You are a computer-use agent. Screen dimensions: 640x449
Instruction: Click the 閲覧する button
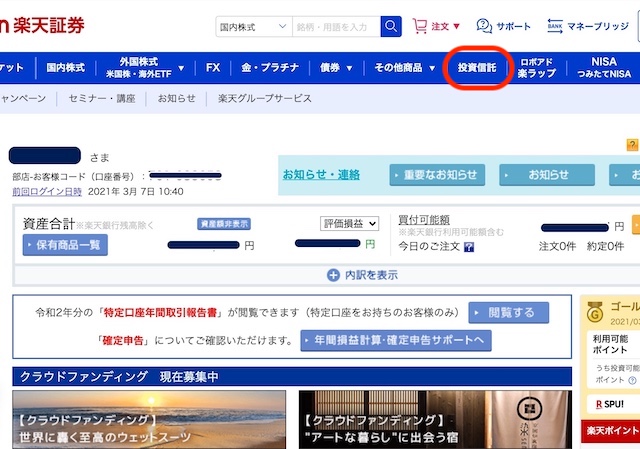click(508, 313)
